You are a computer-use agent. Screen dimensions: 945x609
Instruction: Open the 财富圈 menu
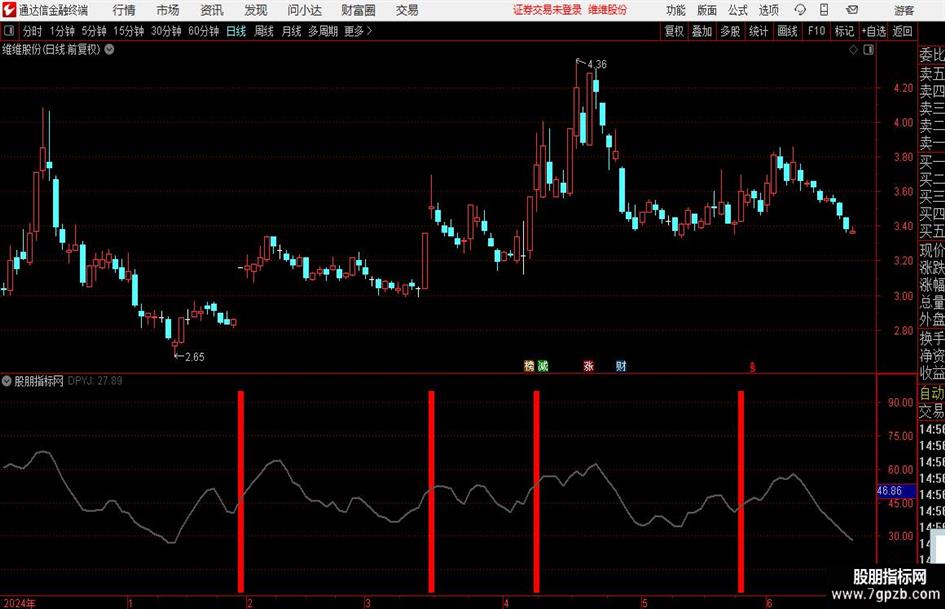[x=358, y=10]
